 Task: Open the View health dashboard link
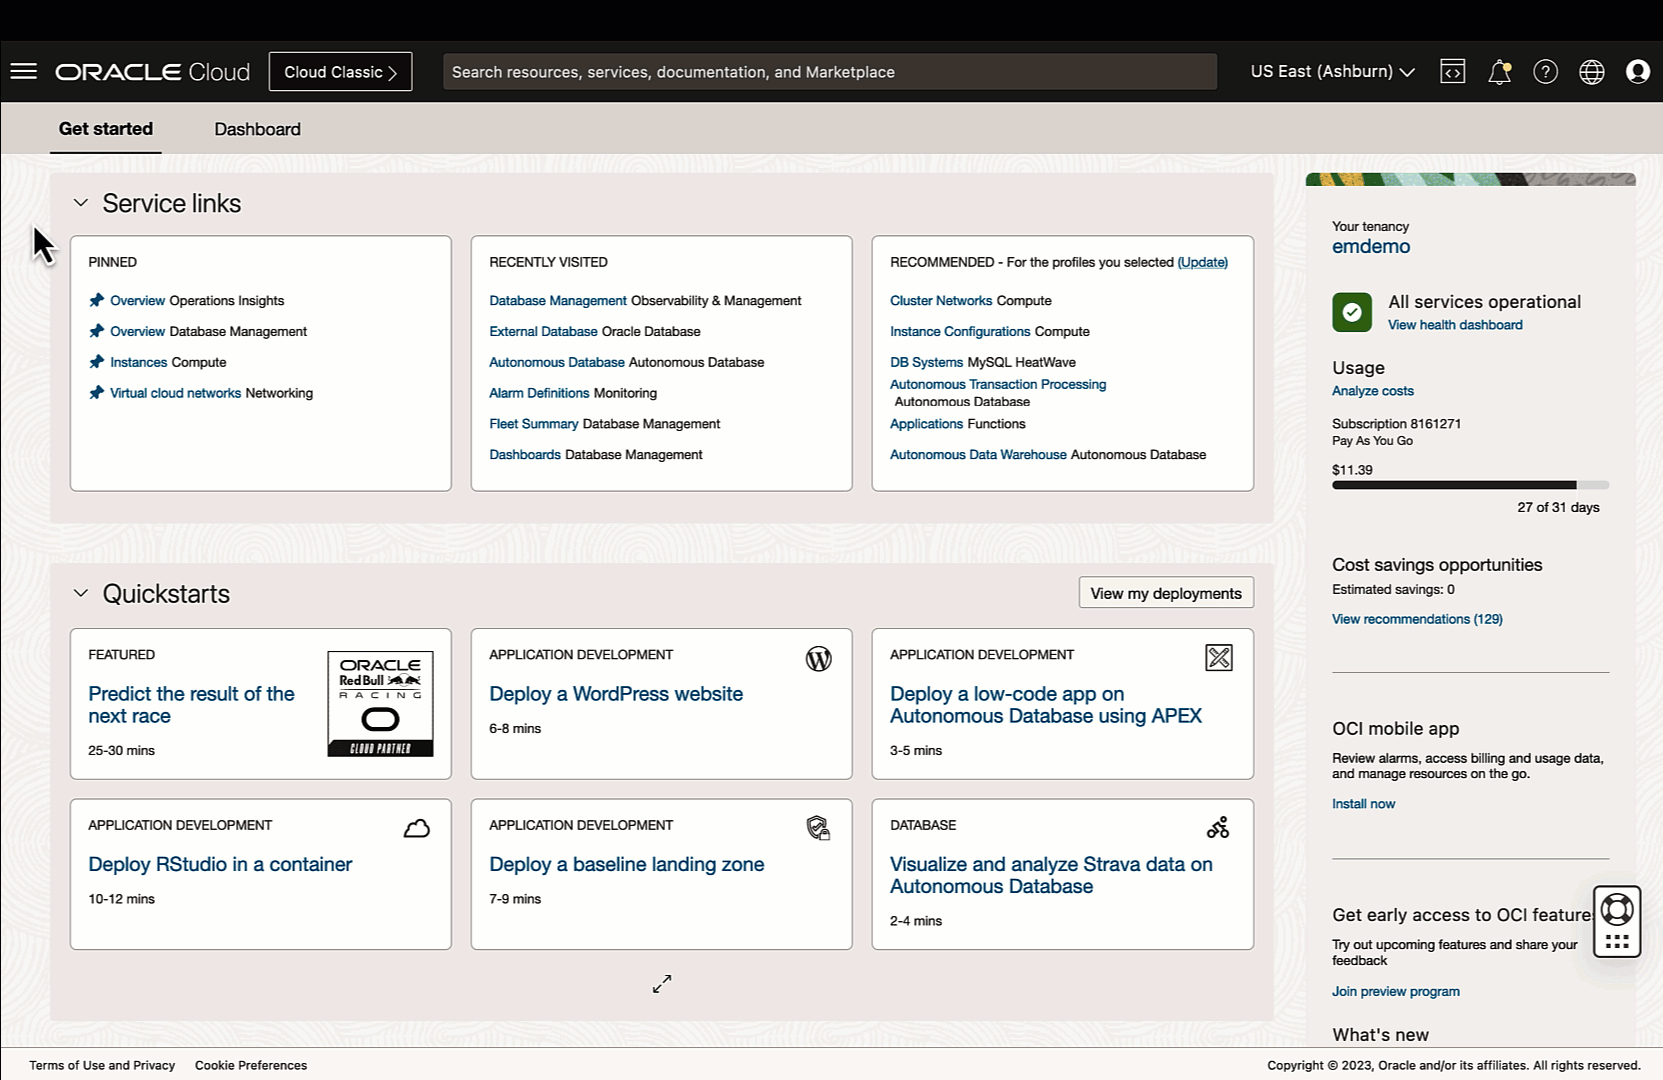tap(1454, 325)
